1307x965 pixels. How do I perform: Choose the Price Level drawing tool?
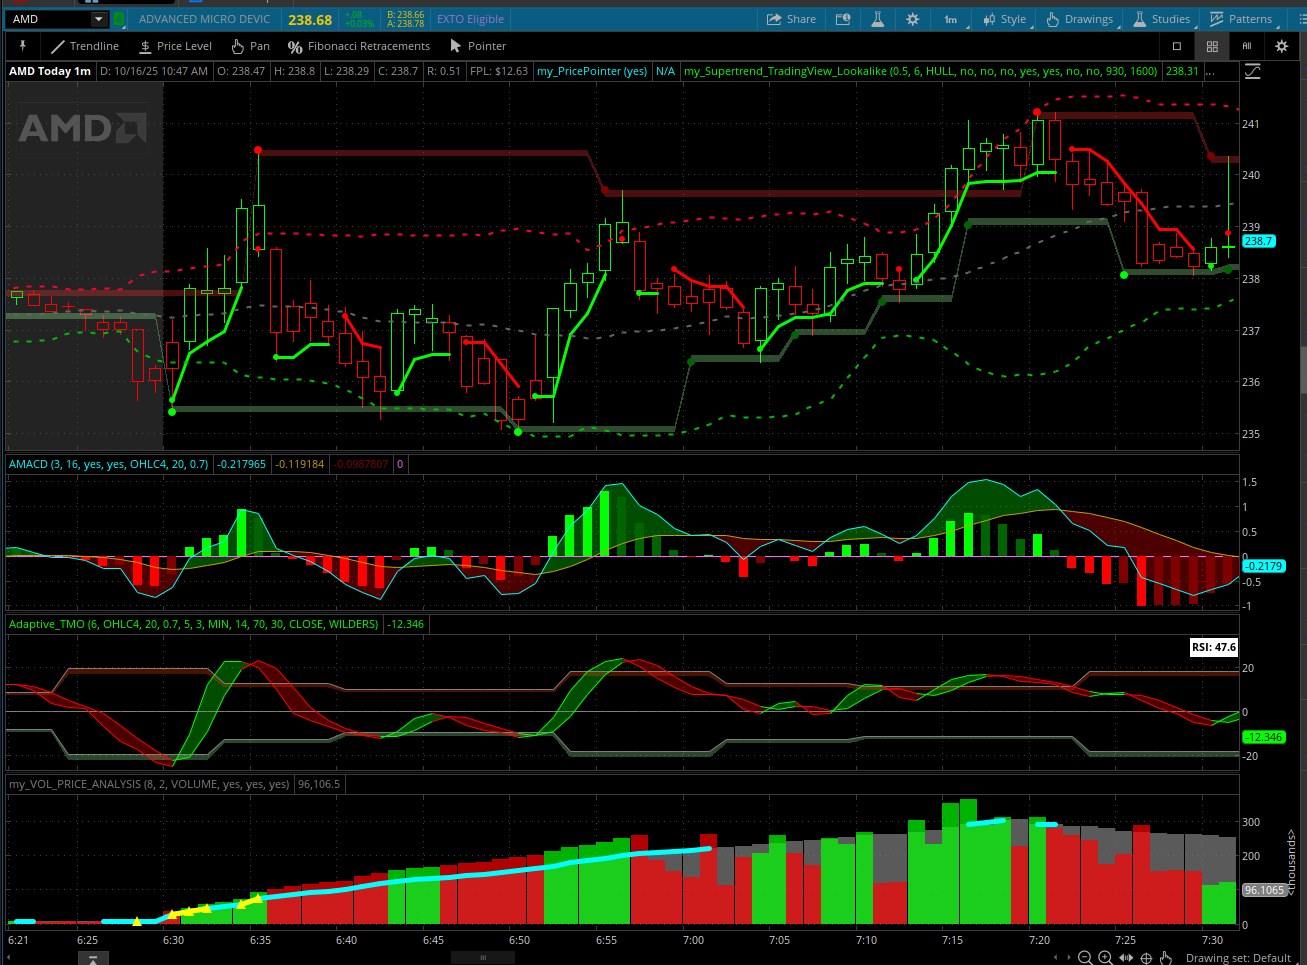point(175,46)
